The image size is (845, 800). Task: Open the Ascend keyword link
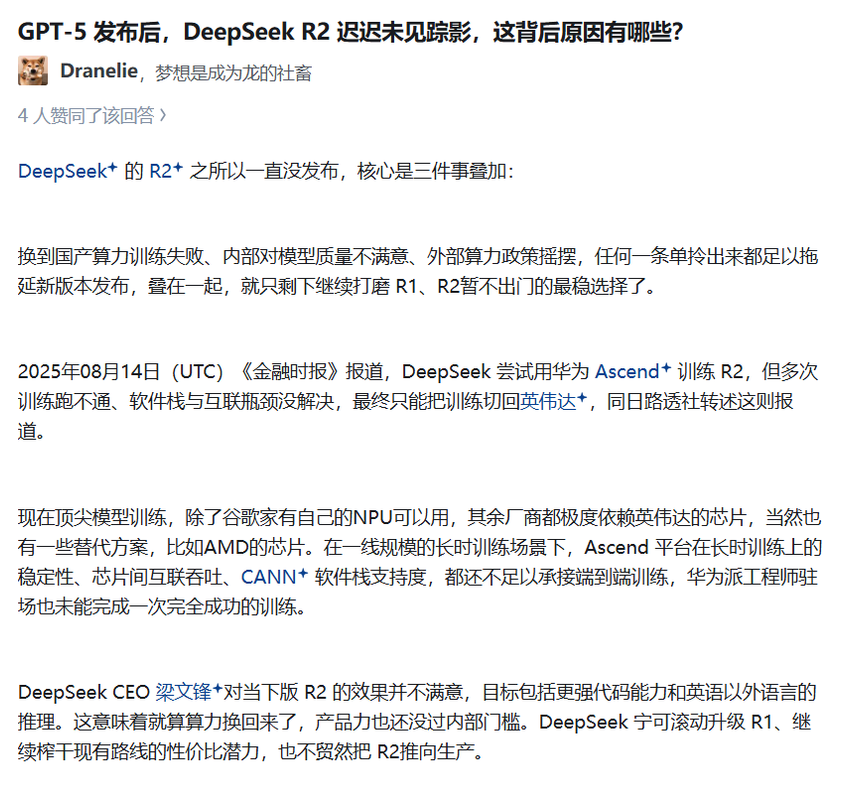point(633,371)
